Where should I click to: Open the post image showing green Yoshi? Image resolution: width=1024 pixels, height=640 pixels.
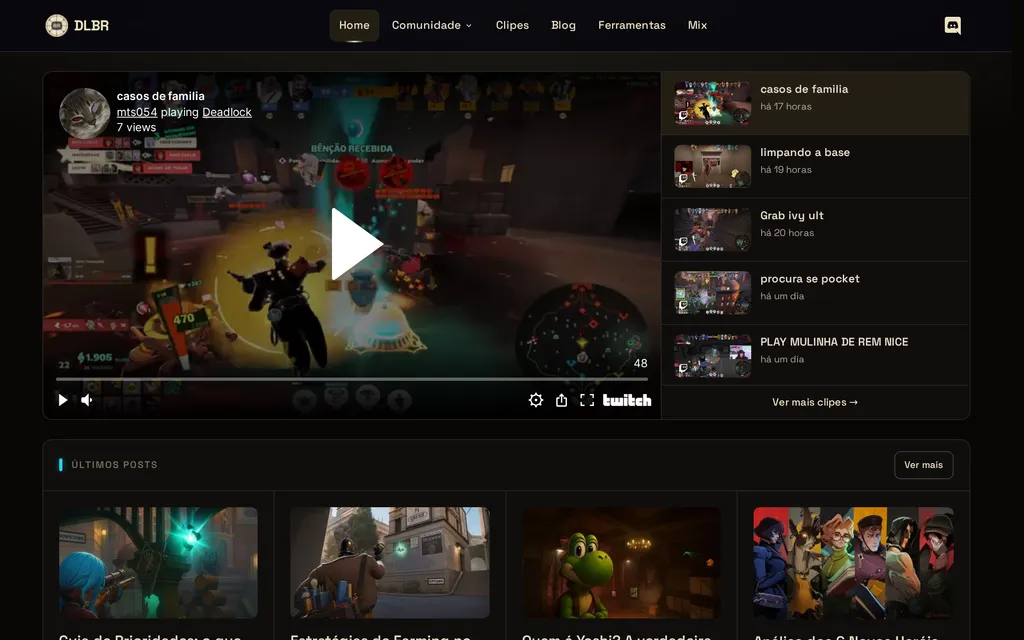pyautogui.click(x=621, y=563)
